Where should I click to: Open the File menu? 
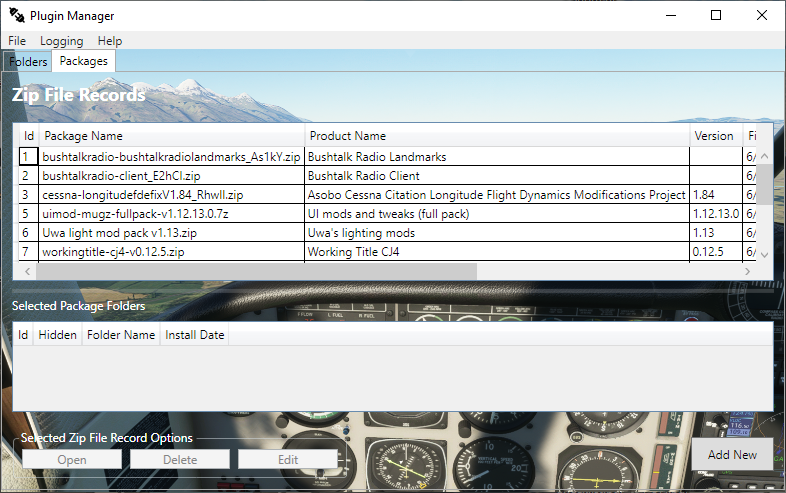pos(17,41)
